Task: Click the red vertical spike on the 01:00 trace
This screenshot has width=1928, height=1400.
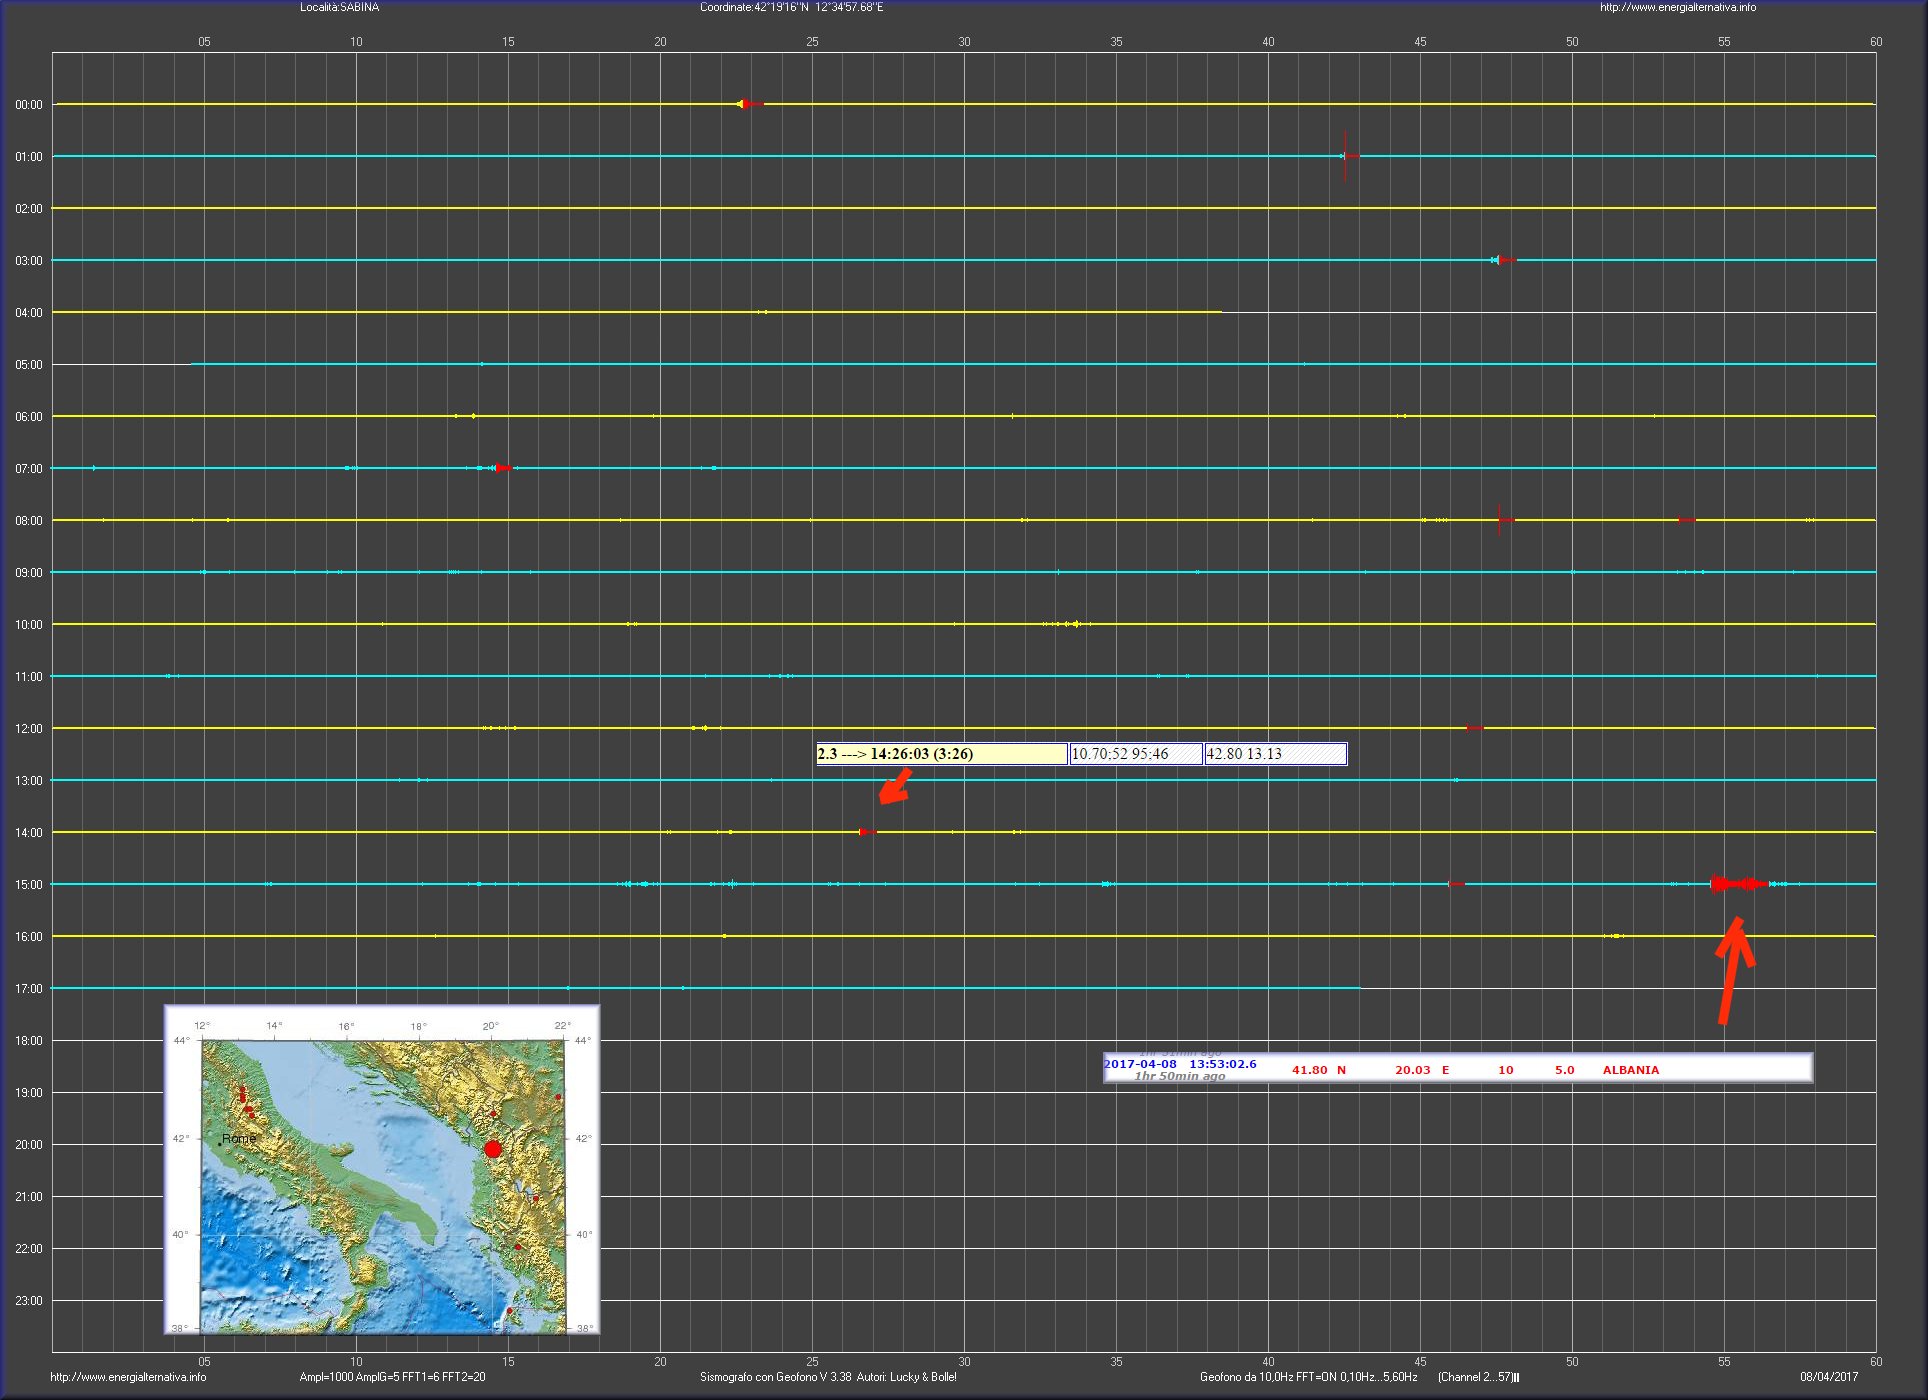Action: (1346, 156)
